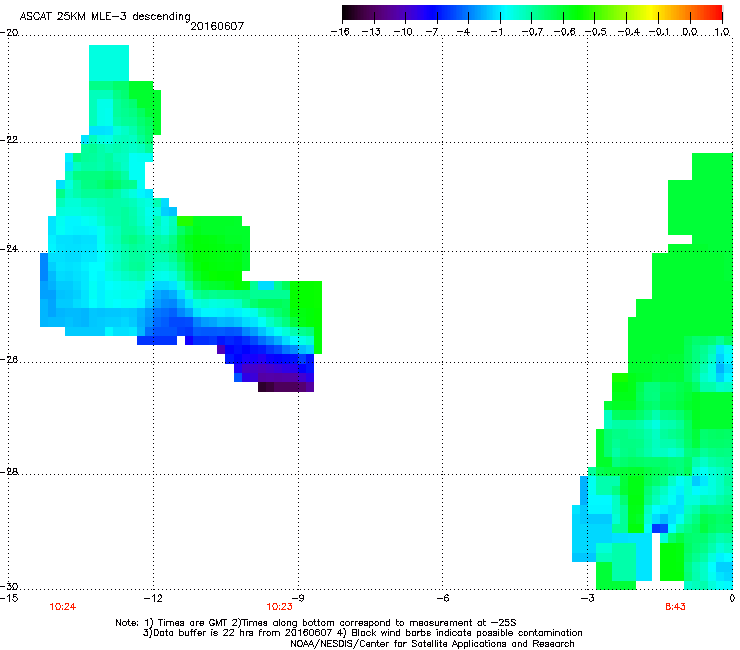Click the red time label 8:43
Screen dimensions: 740x650
click(675, 607)
